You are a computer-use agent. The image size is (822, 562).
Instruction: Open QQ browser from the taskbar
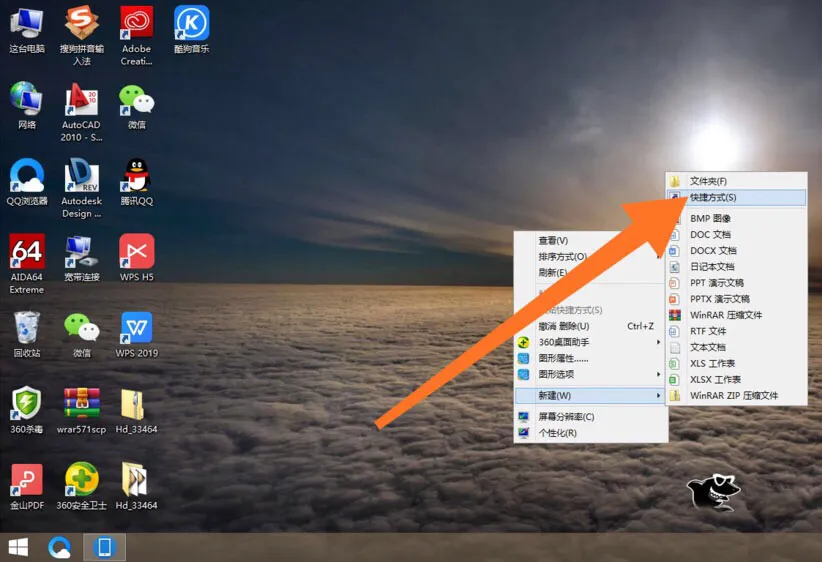tap(59, 548)
